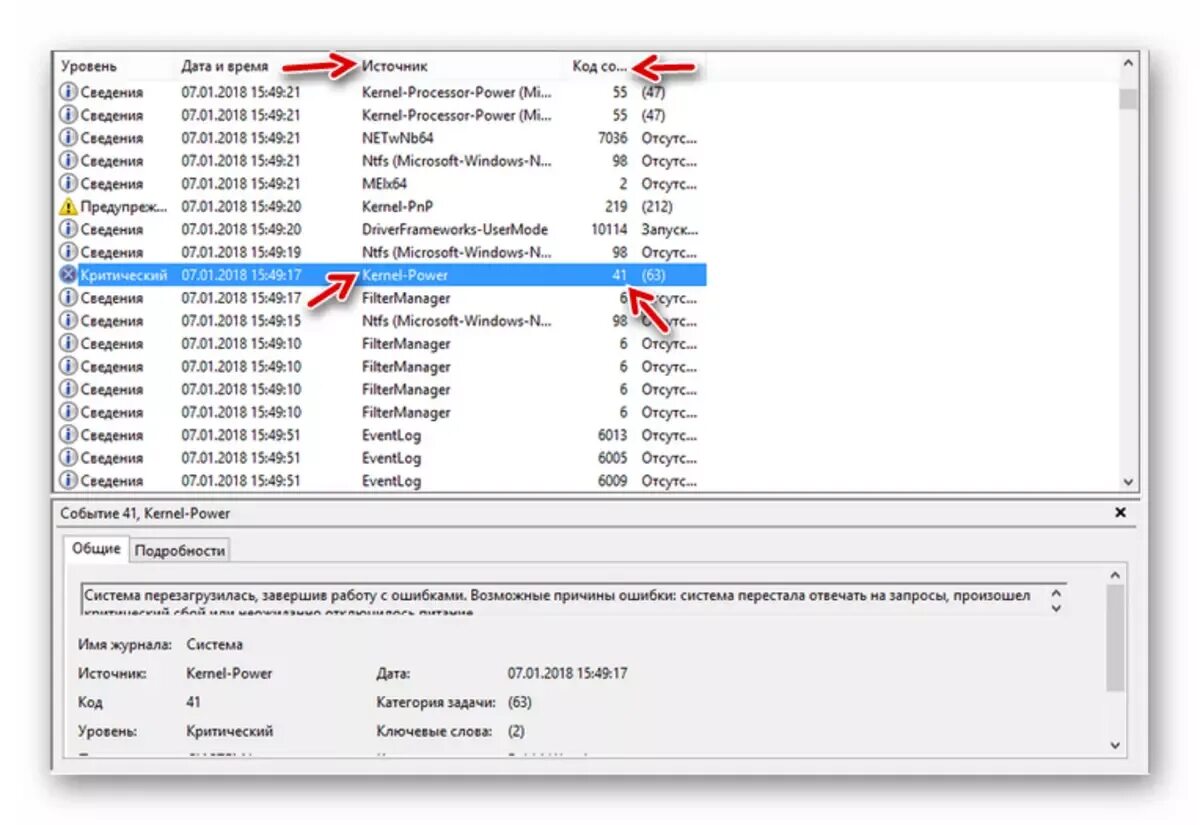Click the 07.01.2018 15:49:15 date cell
The image size is (1200, 825).
pos(241,321)
